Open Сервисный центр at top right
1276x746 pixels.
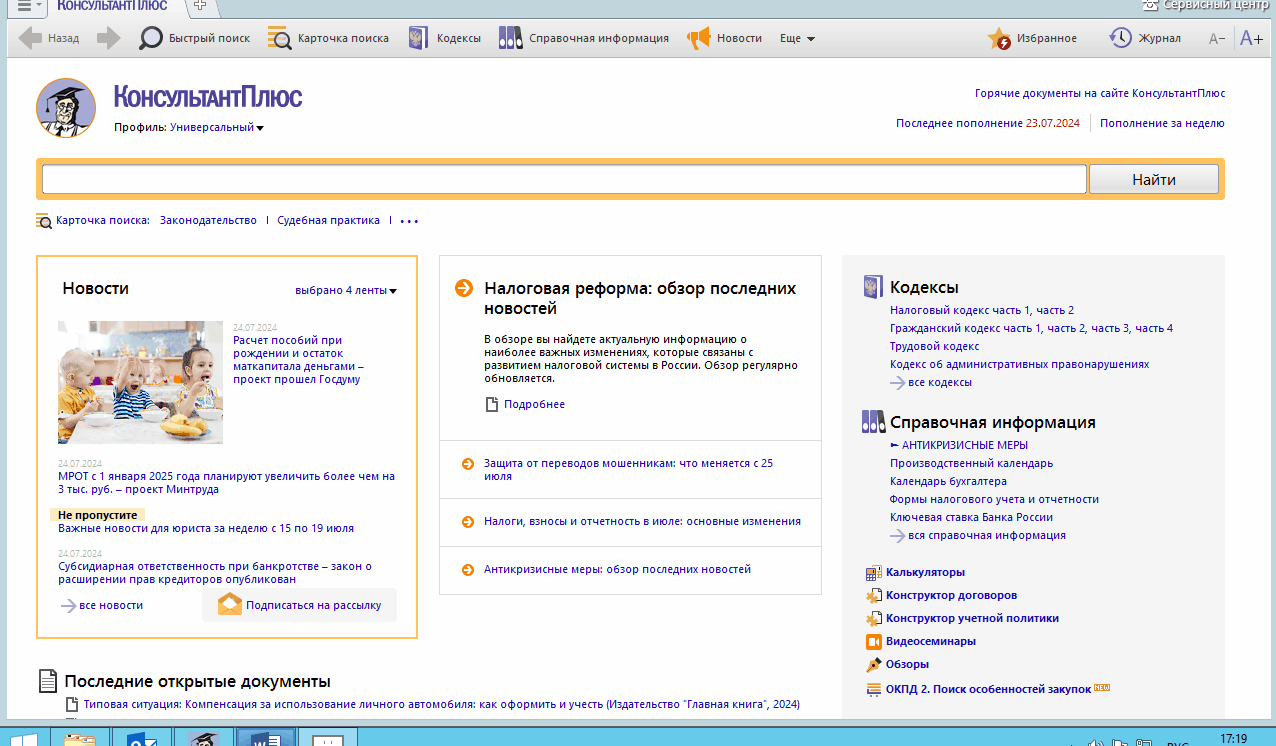tap(1208, 6)
